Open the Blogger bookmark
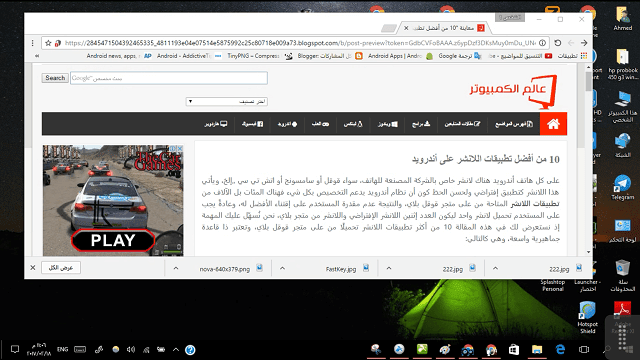The width and height of the screenshot is (640, 360). (330, 56)
